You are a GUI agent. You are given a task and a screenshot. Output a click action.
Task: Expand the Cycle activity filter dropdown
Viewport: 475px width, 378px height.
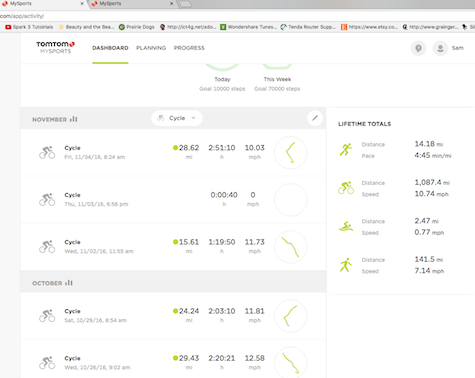177,118
